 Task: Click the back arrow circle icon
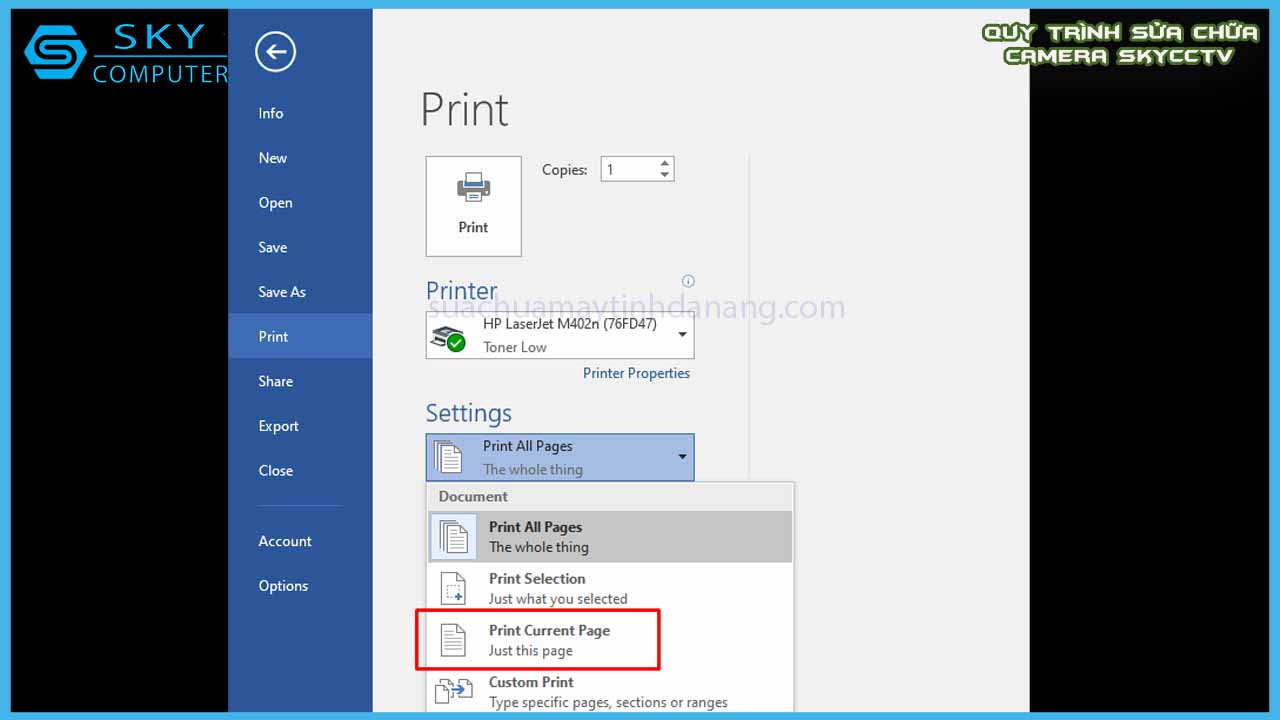click(x=275, y=52)
